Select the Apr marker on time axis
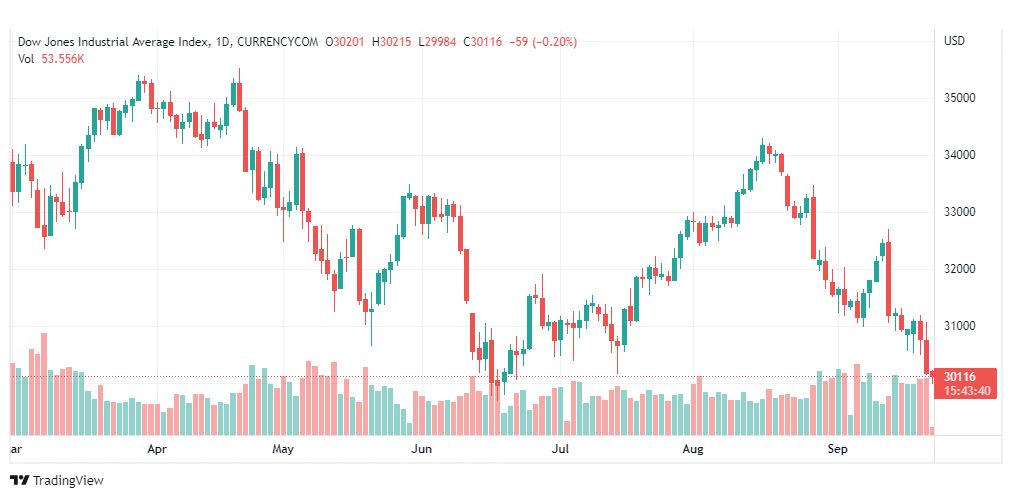Viewport: 1012px width, 498px height. (157, 448)
